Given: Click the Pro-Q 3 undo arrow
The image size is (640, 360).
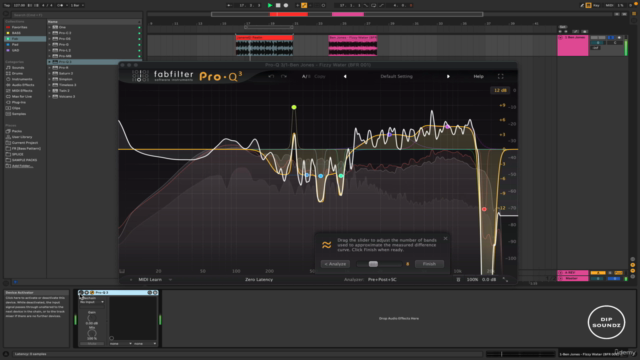Looking at the screenshot, I should pyautogui.click(x=271, y=76).
